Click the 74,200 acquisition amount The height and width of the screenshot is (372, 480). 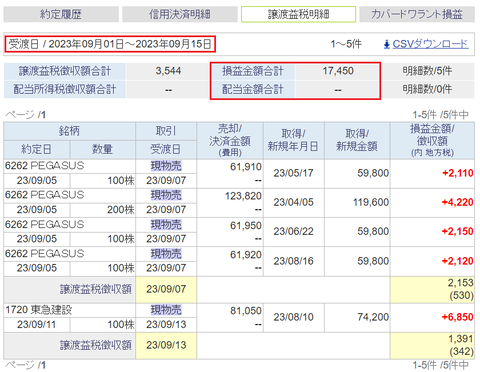click(x=373, y=317)
